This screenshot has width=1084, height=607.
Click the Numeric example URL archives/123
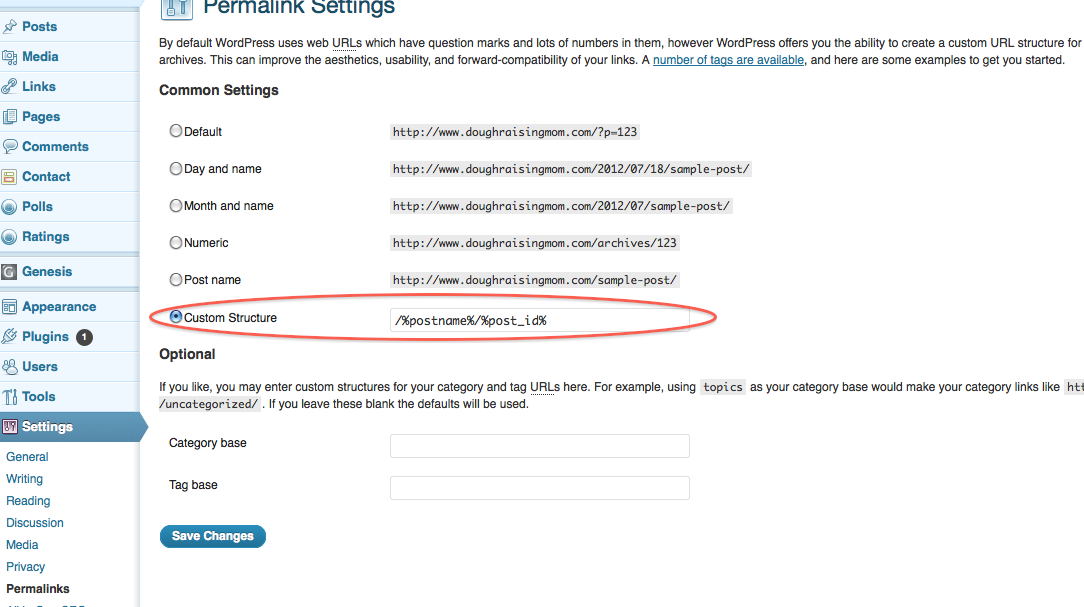(x=535, y=243)
